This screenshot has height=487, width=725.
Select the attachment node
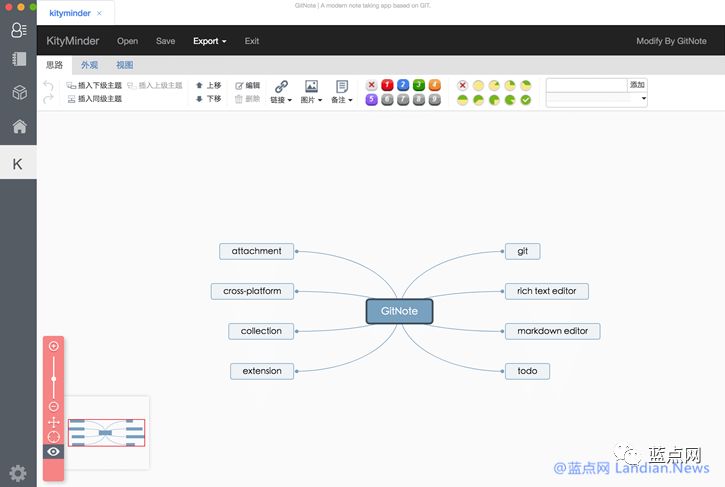257,251
